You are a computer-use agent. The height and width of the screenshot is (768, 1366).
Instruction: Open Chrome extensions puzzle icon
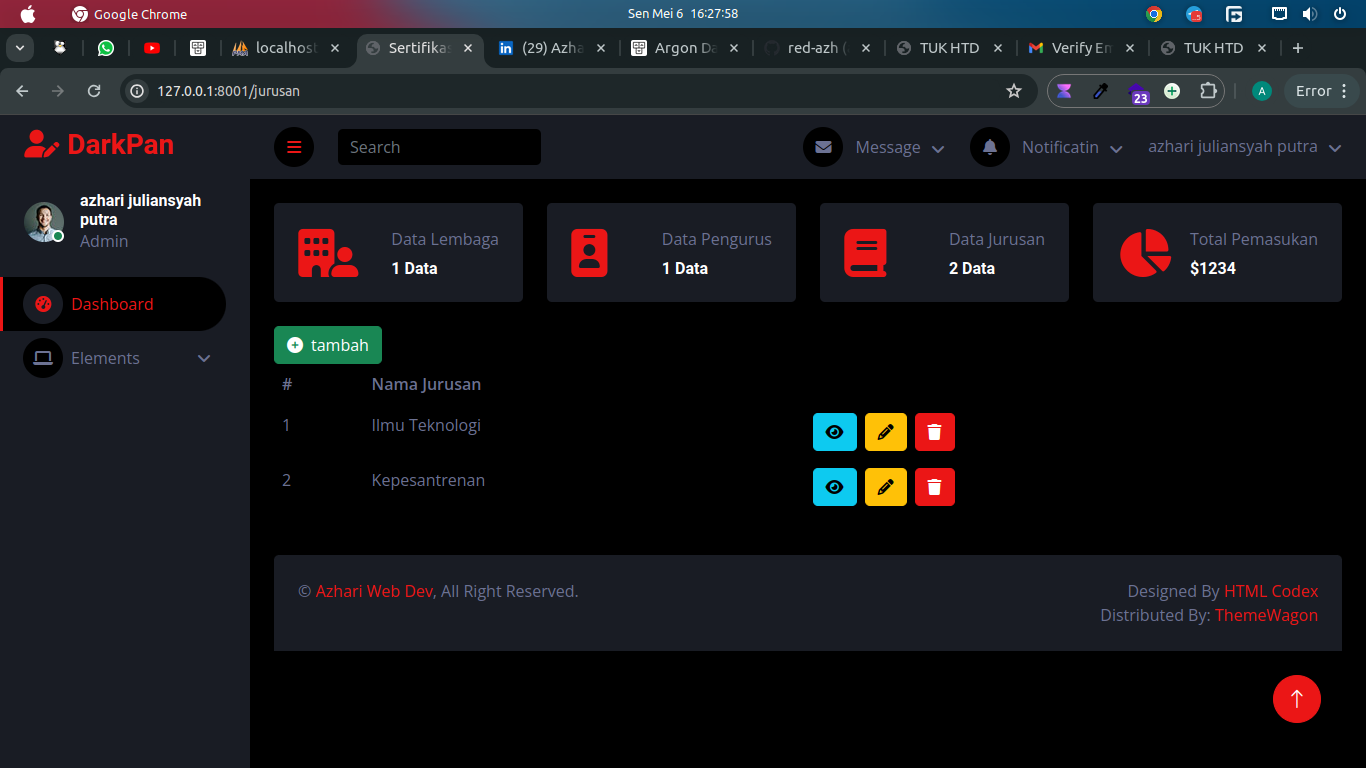pos(1207,91)
